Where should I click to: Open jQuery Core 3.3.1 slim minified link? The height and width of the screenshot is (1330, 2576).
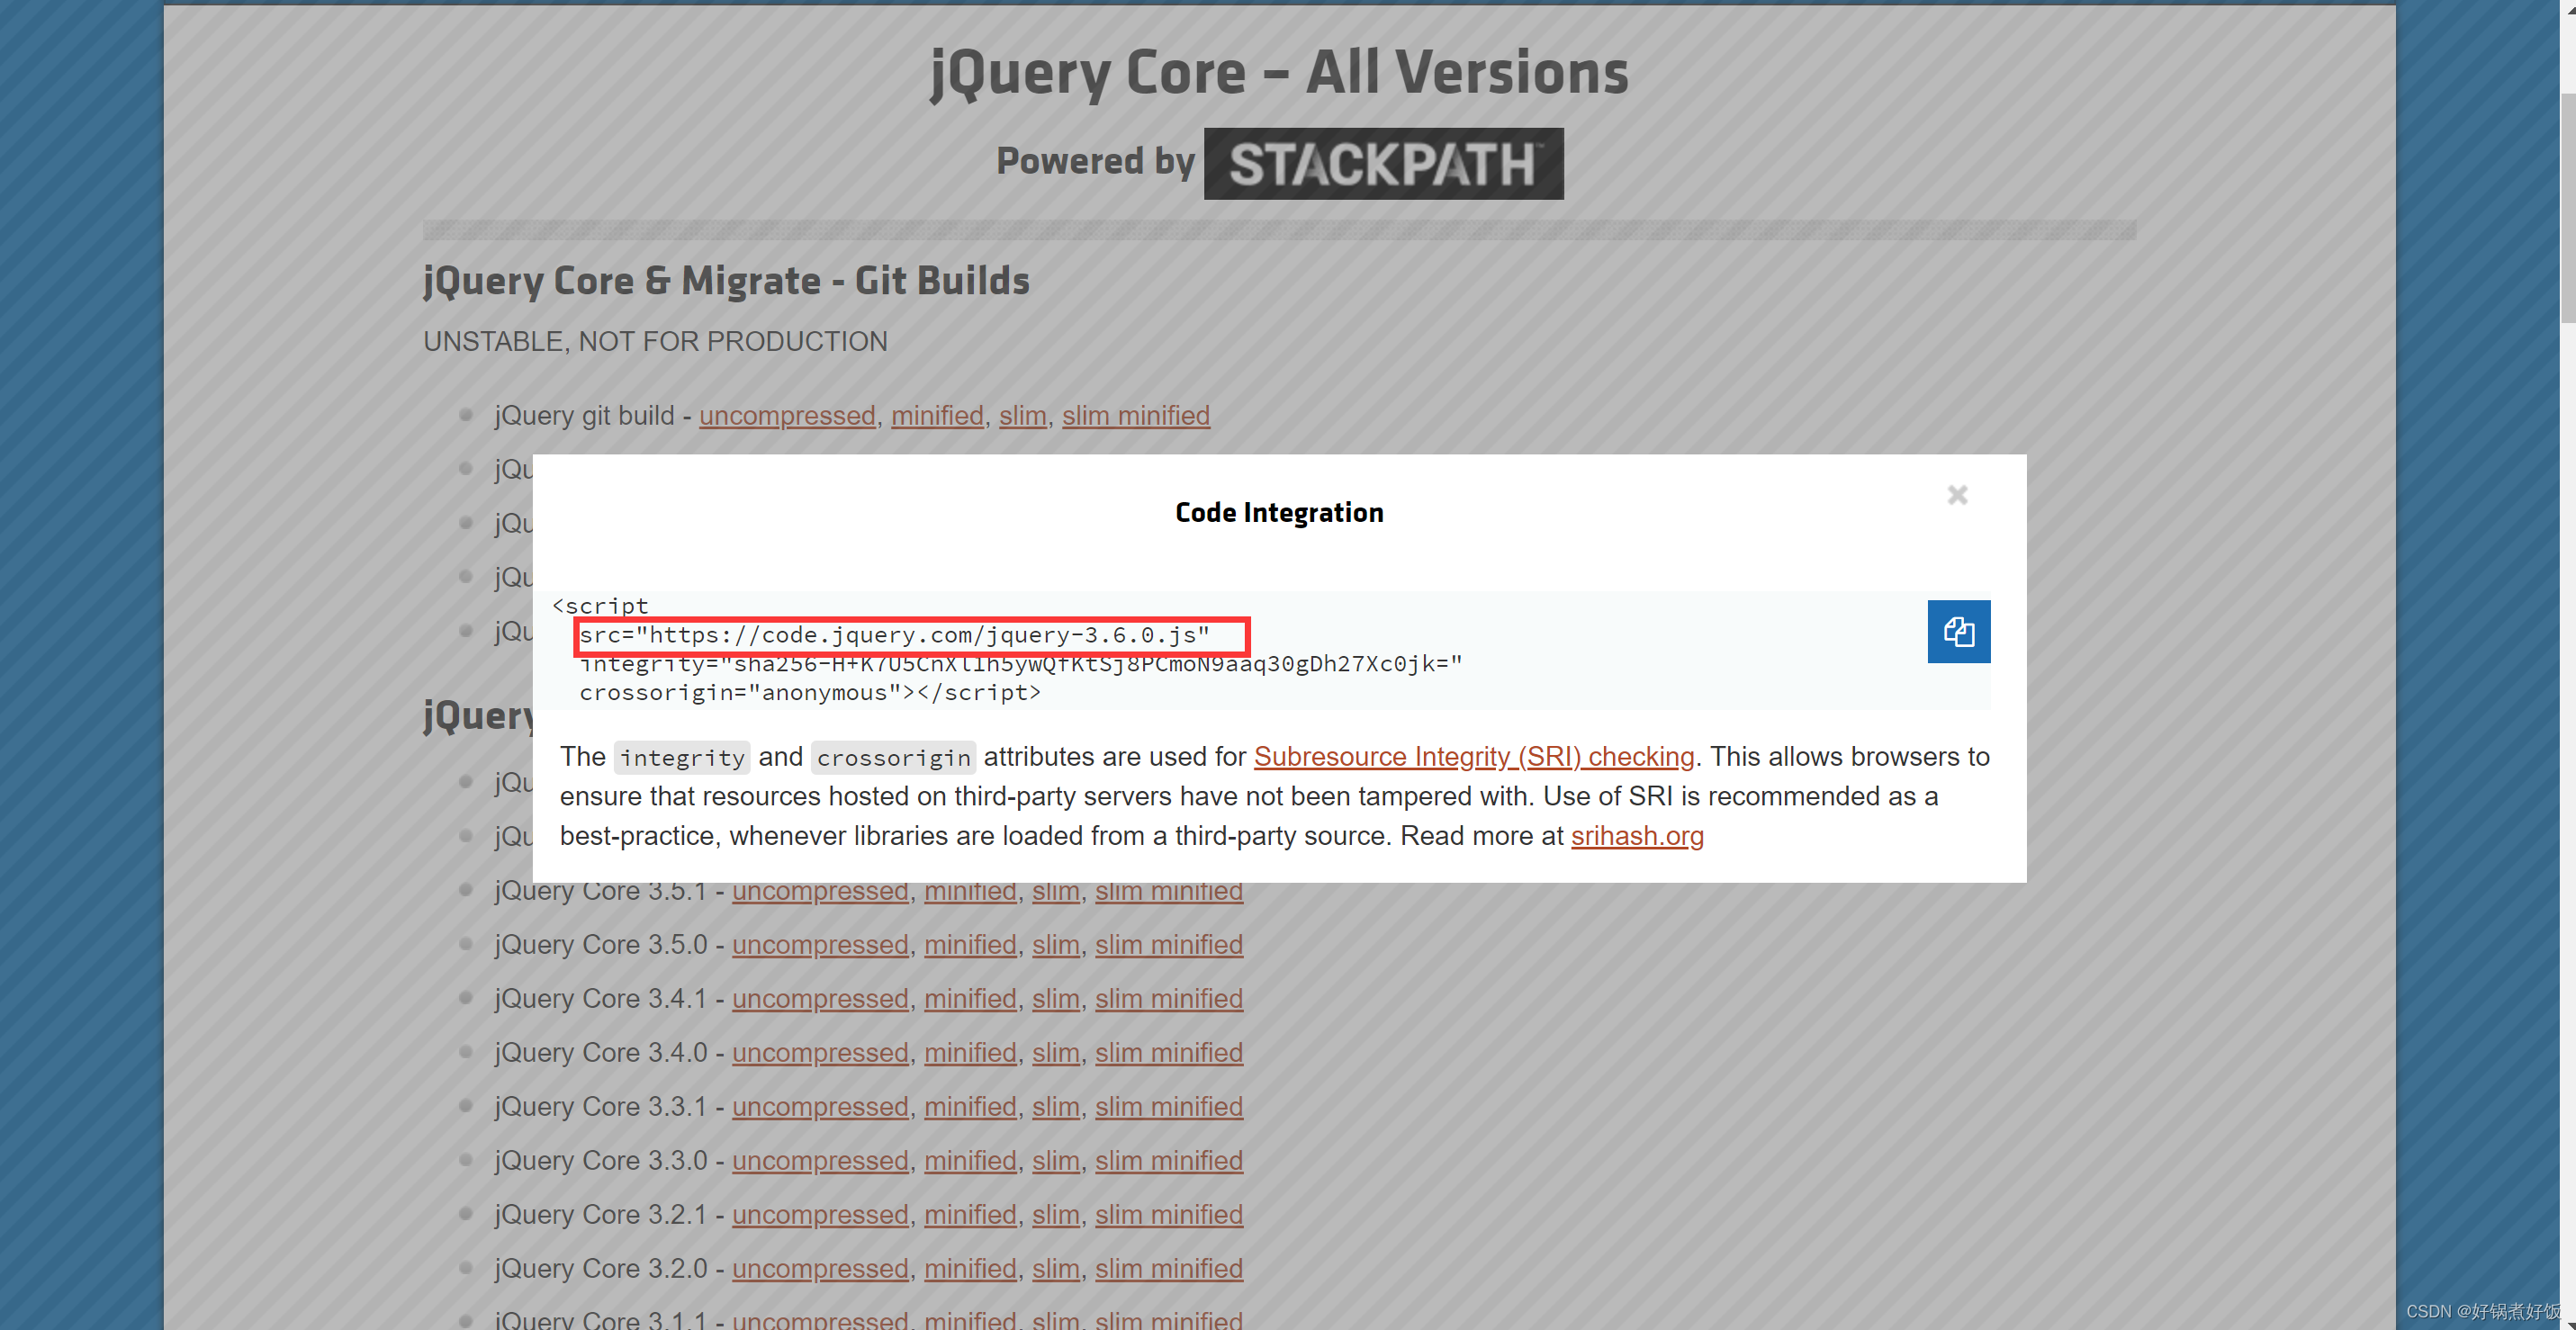1168,1106
